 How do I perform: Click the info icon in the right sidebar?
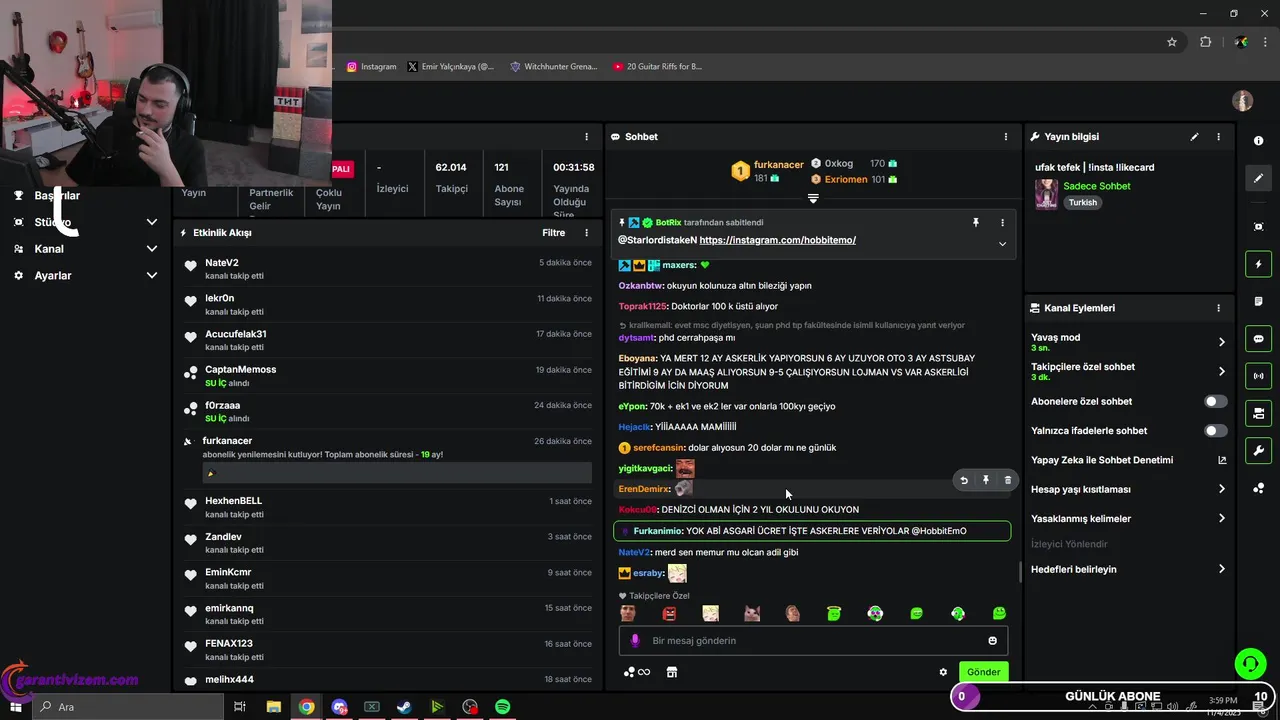click(x=1258, y=141)
